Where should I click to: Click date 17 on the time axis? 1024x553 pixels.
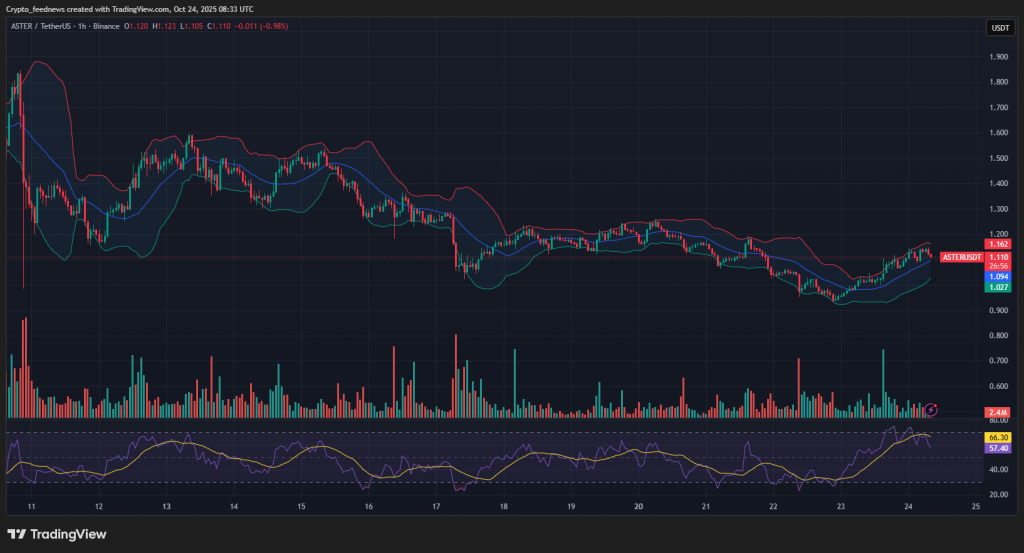[x=436, y=507]
